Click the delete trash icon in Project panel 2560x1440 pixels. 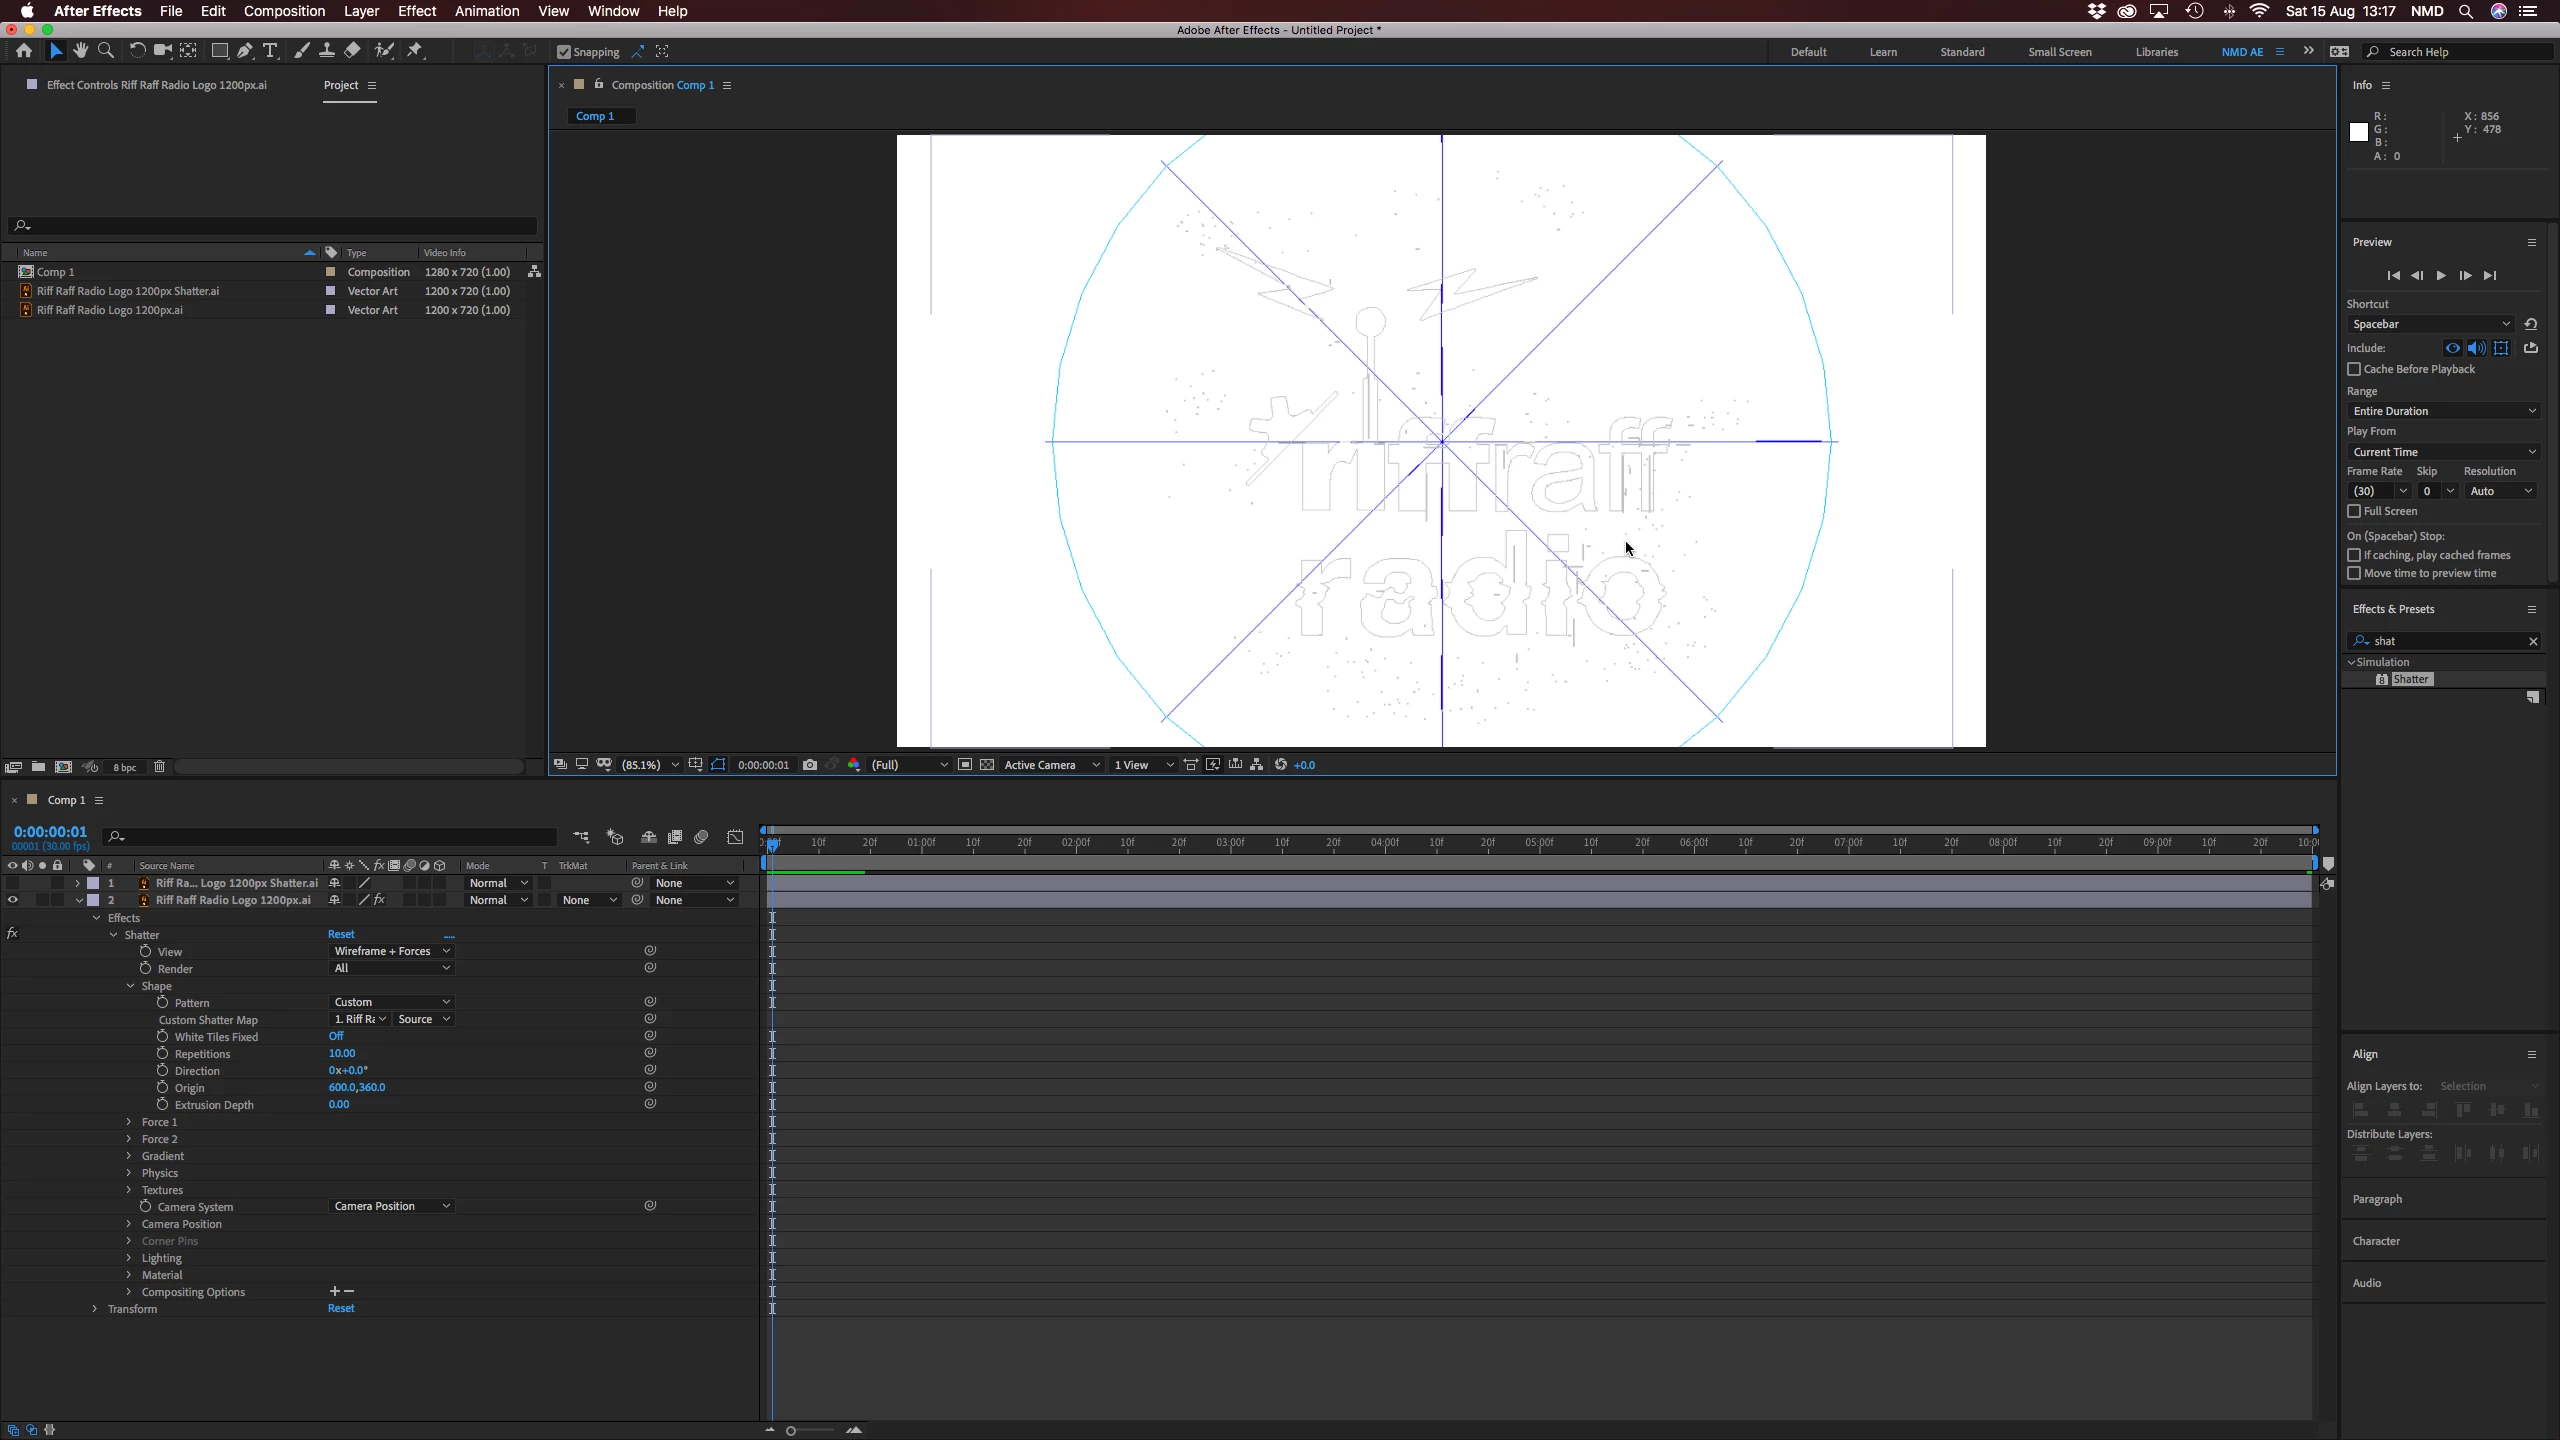[159, 767]
